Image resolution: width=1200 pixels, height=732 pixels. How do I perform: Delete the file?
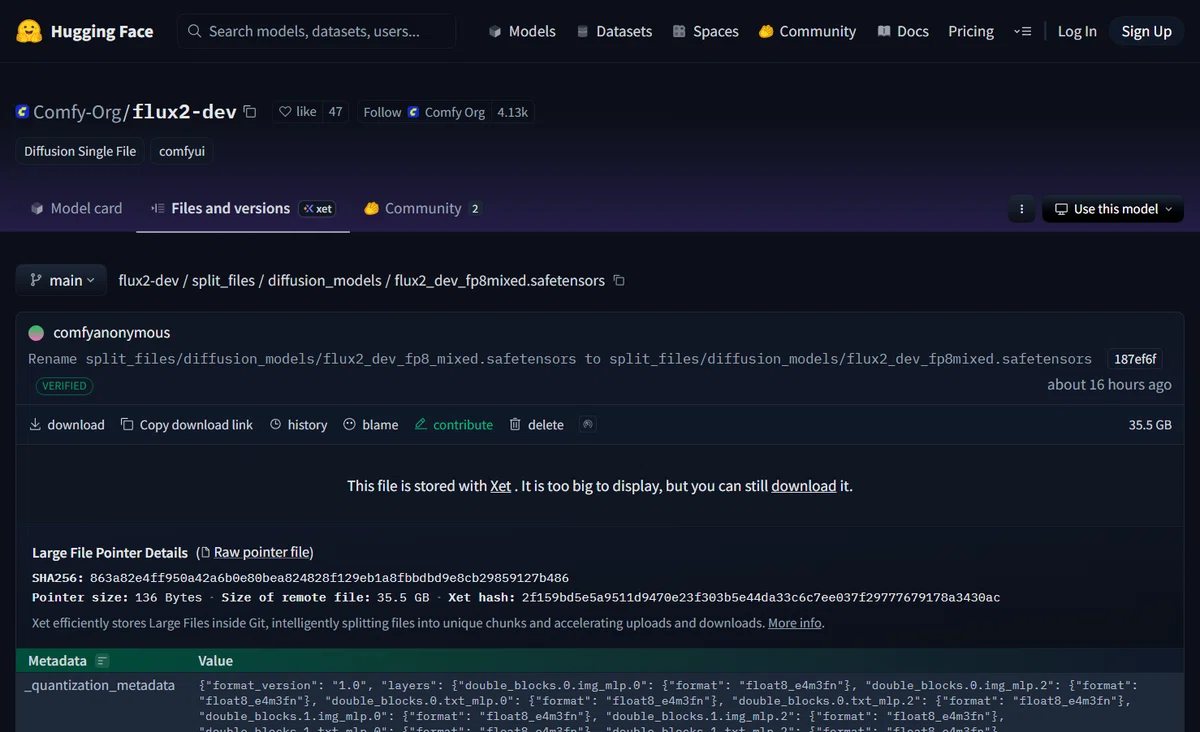[x=536, y=425]
